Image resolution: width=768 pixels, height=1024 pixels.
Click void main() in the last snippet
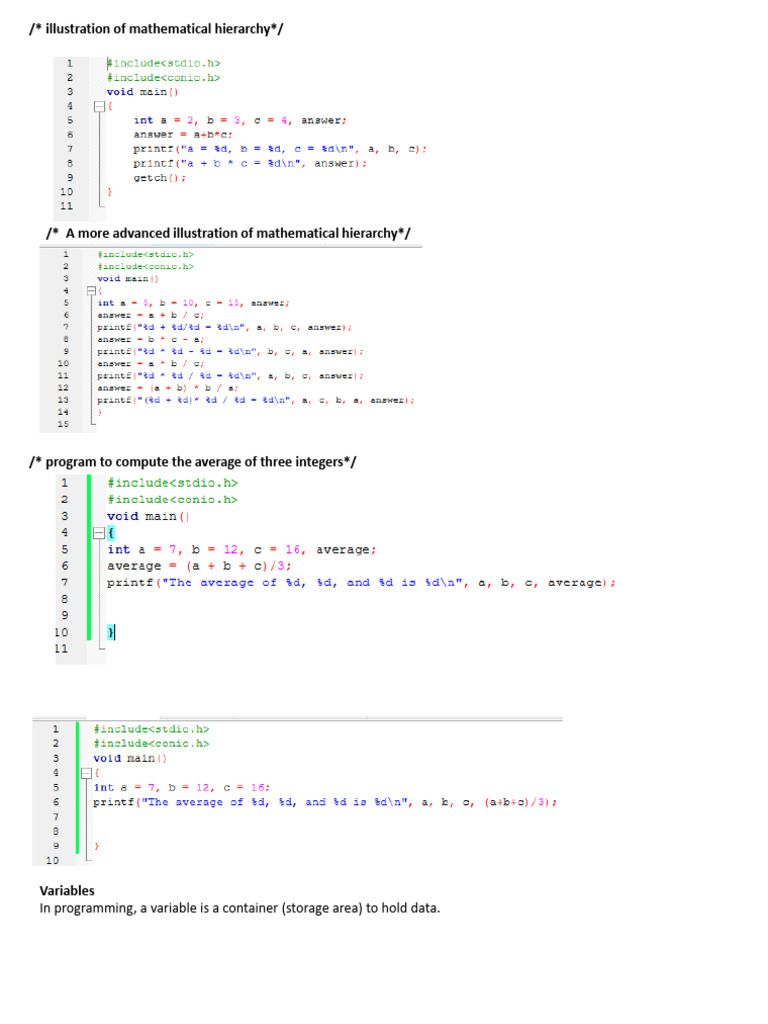(x=130, y=758)
